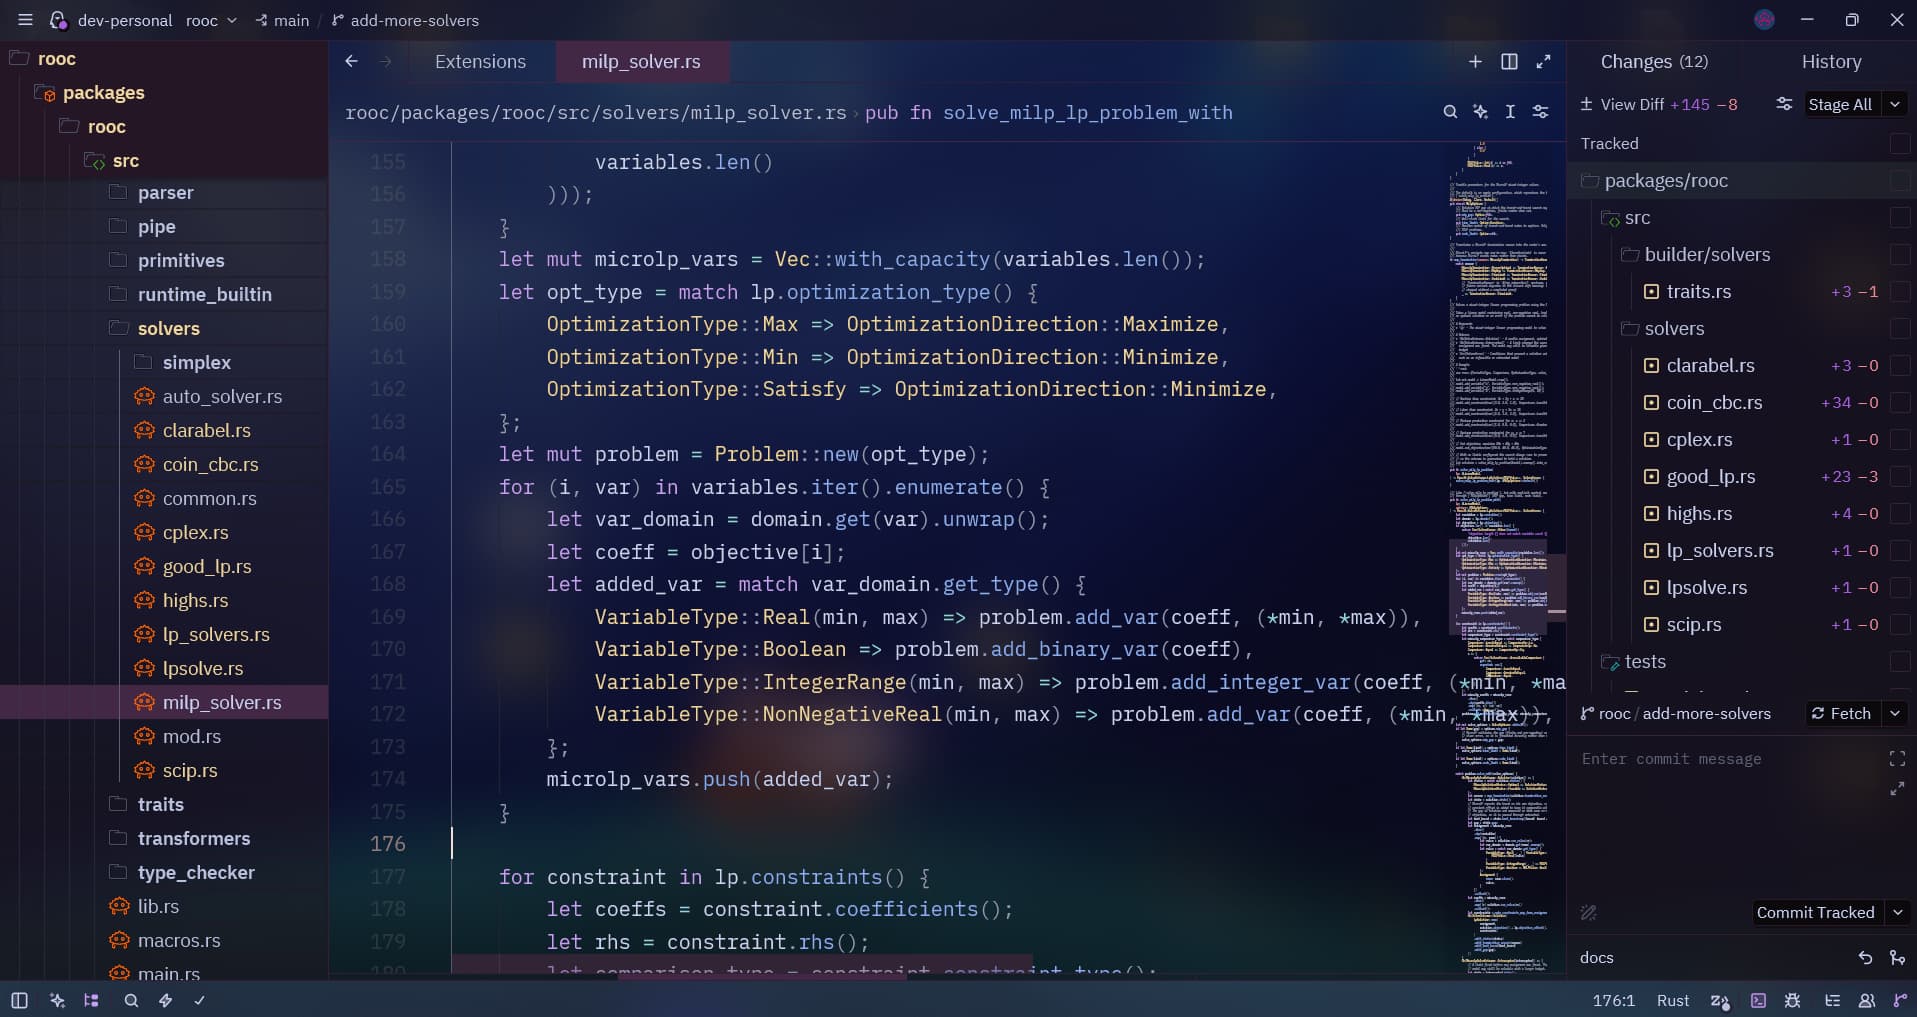The image size is (1917, 1017).
Task: Open Stage All dropdown arrow
Action: point(1894,104)
